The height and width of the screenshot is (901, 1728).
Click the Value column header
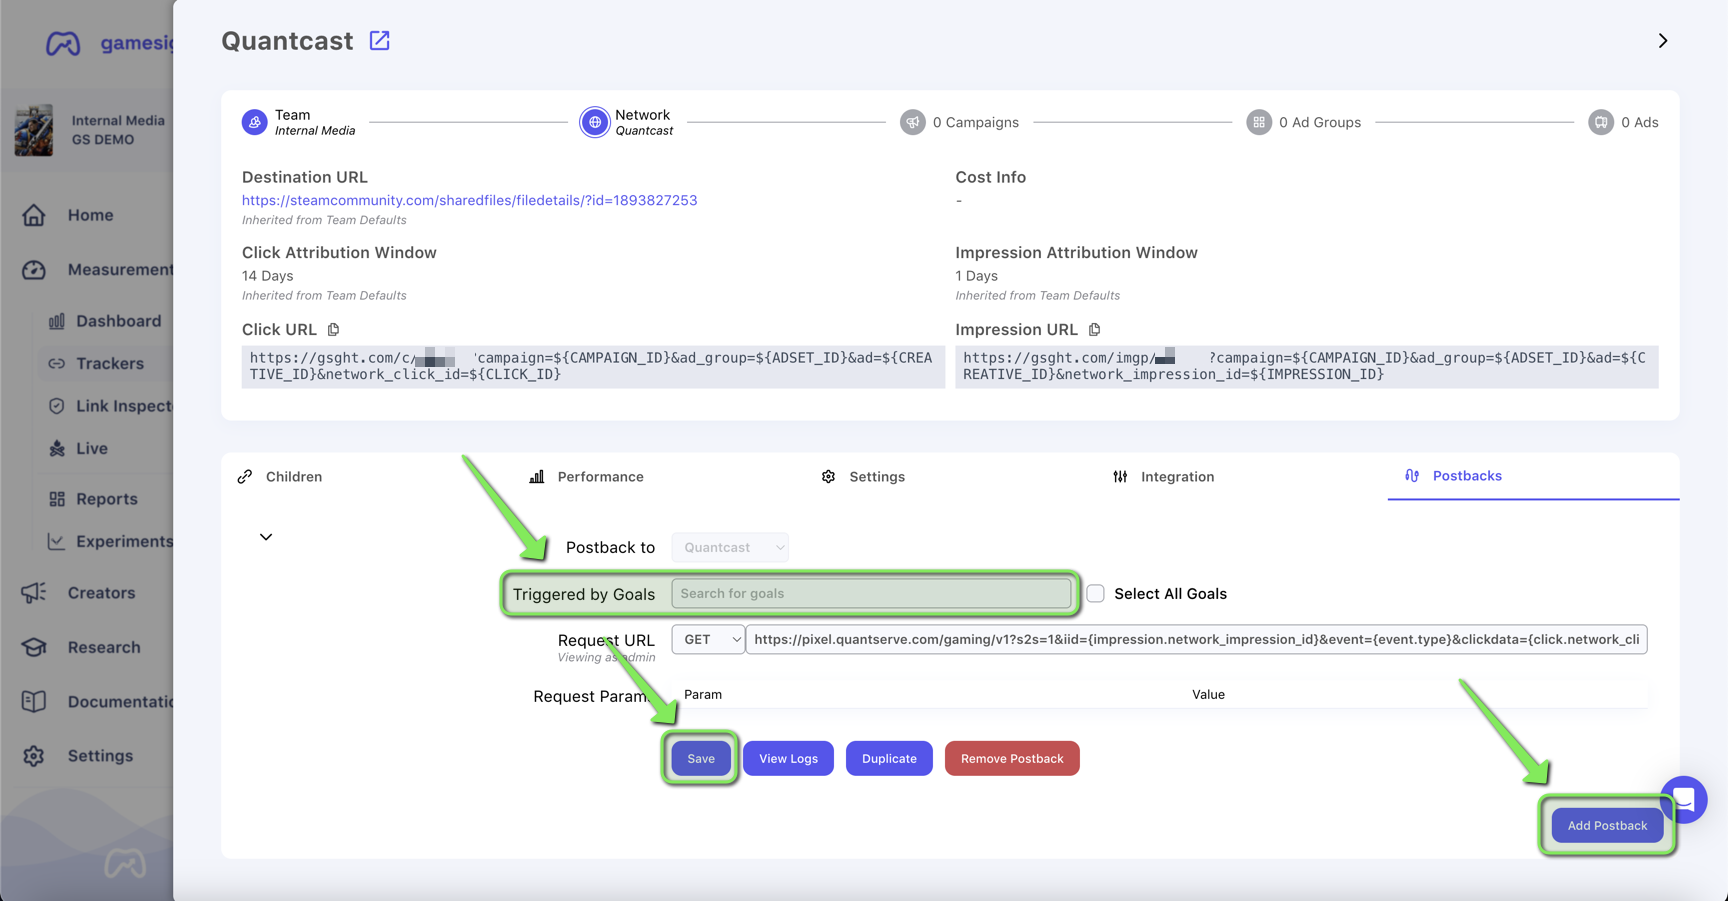click(x=1208, y=695)
